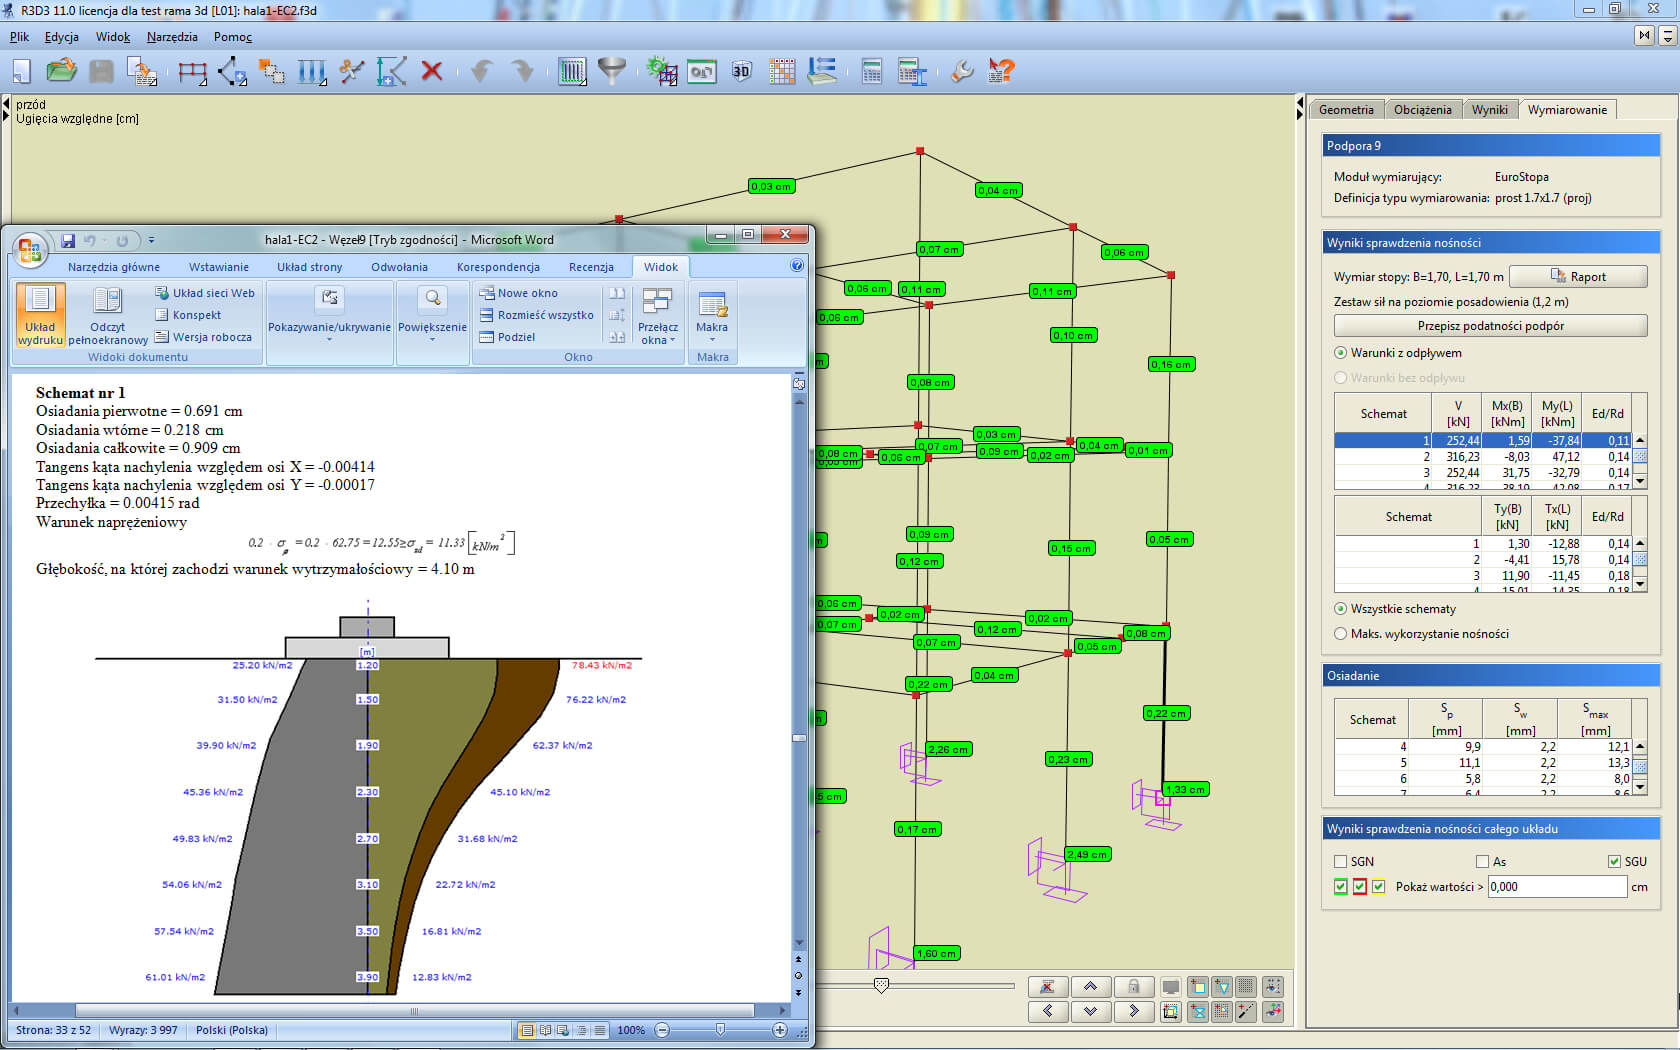Select Maks. wykorzystanie nośności radio button
The height and width of the screenshot is (1050, 1680).
click(x=1340, y=634)
